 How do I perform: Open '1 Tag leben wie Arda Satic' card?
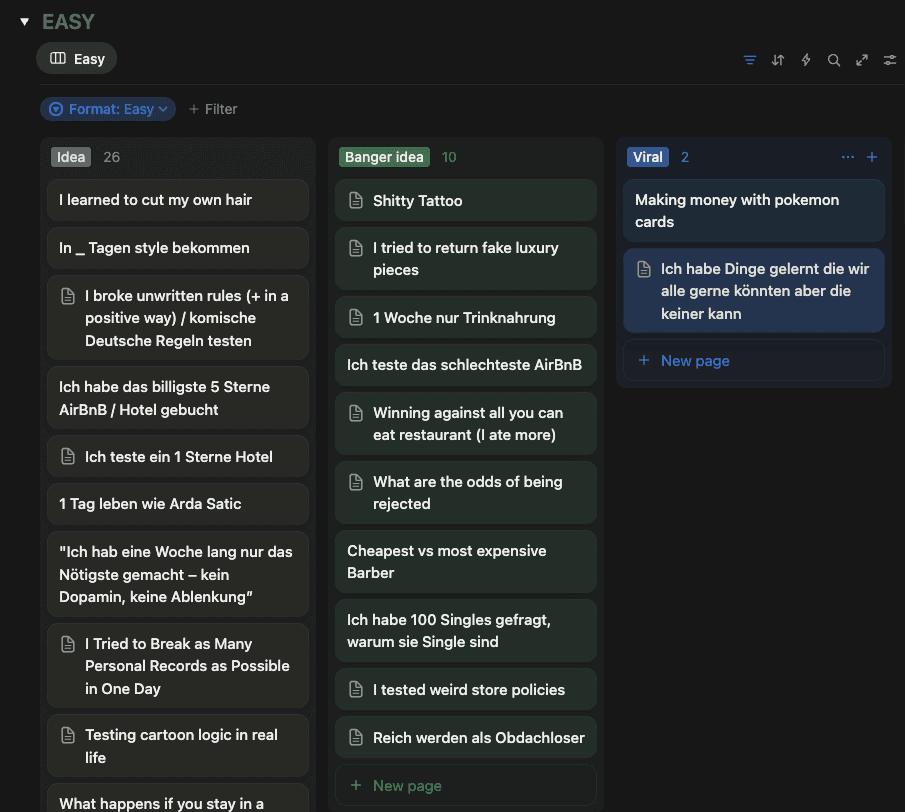click(x=178, y=504)
